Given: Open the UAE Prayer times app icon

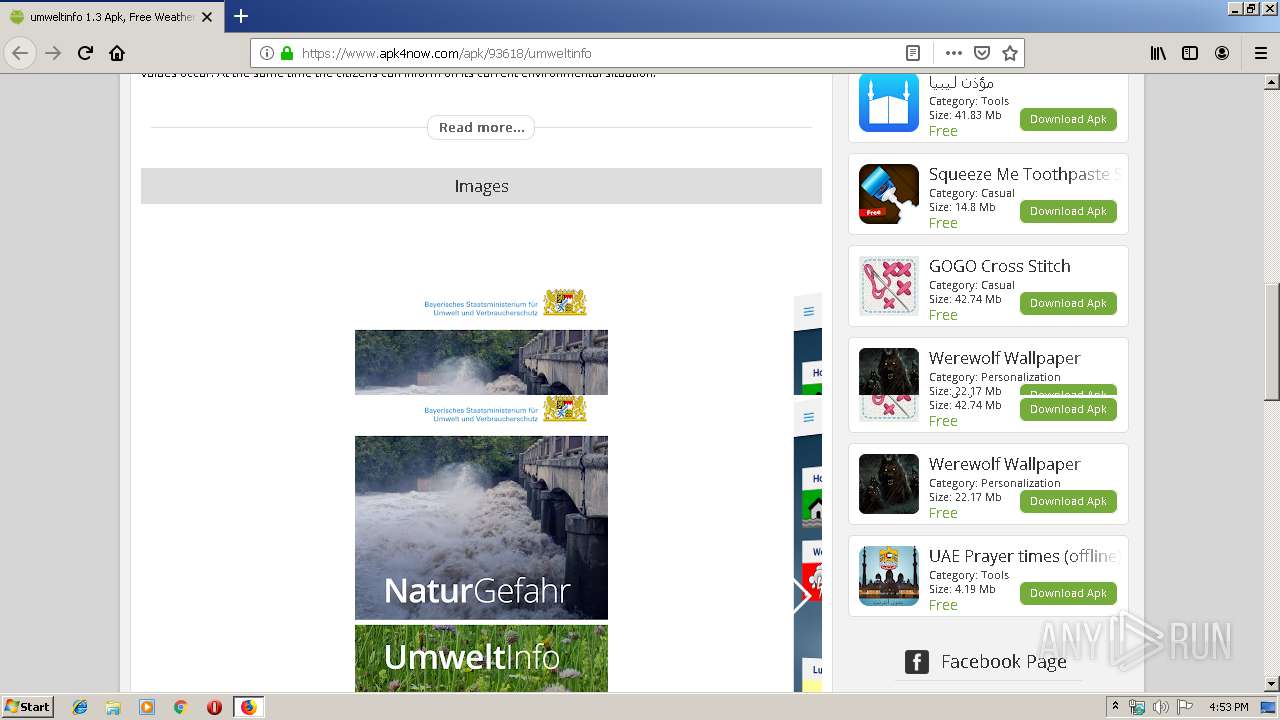Looking at the screenshot, I should pos(889,576).
